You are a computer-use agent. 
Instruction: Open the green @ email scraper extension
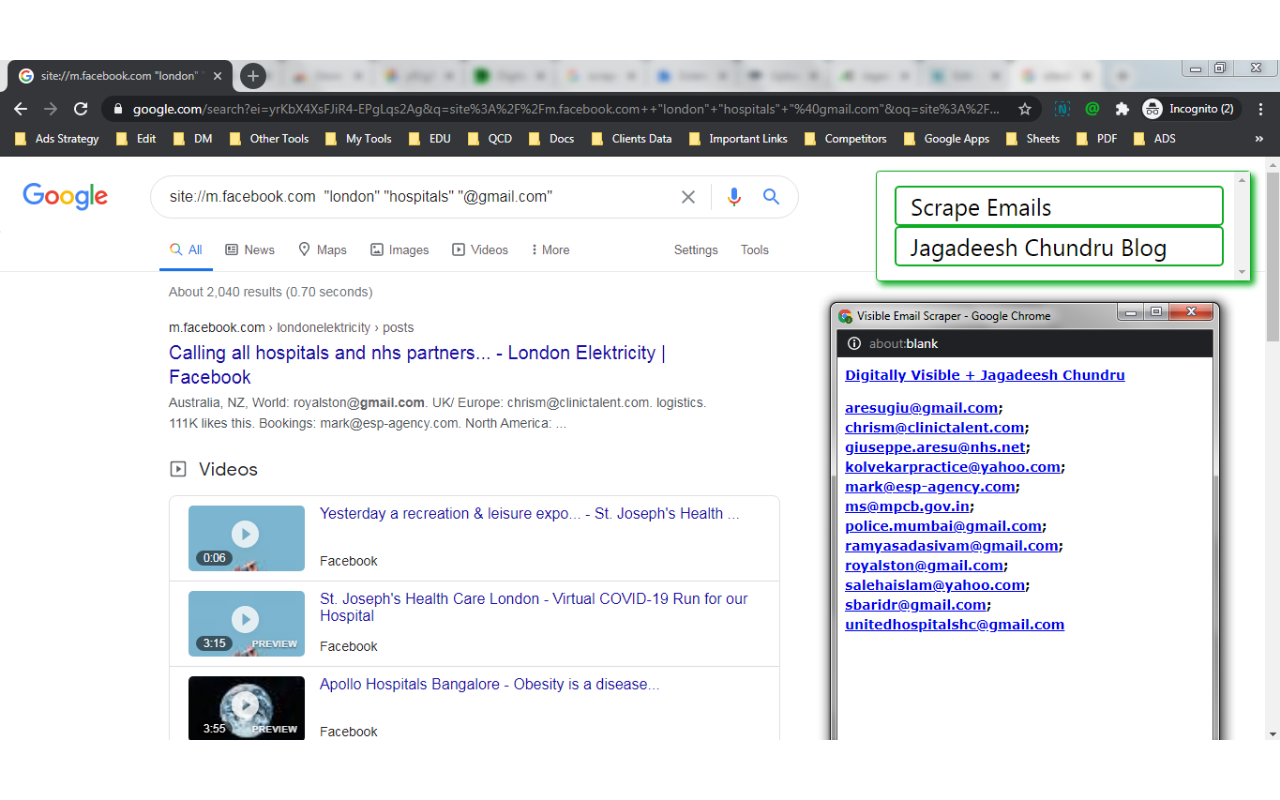coord(1092,109)
